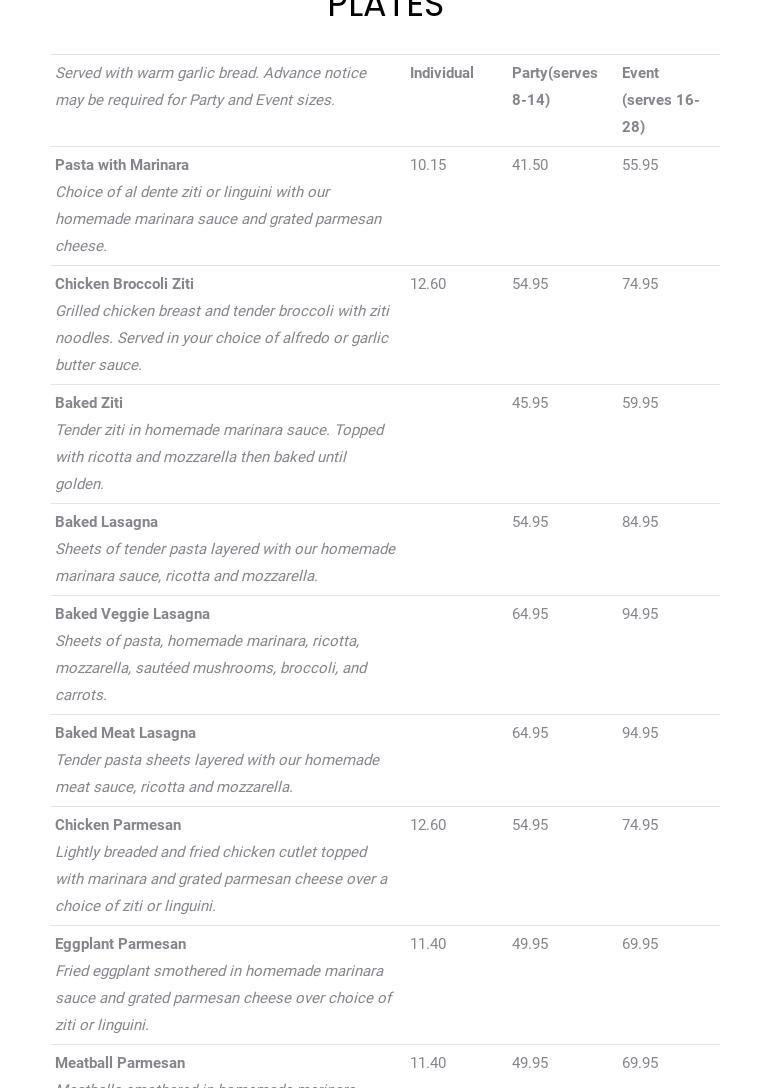Click the PLATES section heading
This screenshot has height=1088, width=770.
(385, 8)
